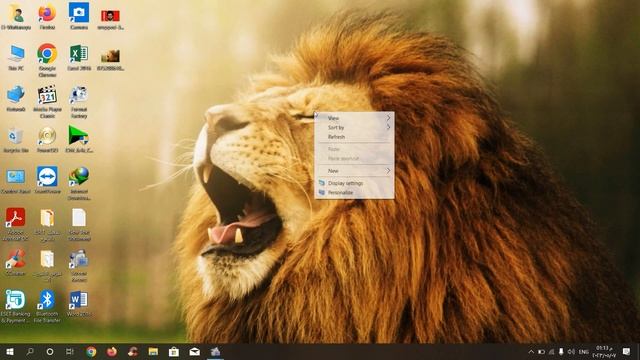Open Word 2016 desktop shortcut

pos(79,303)
